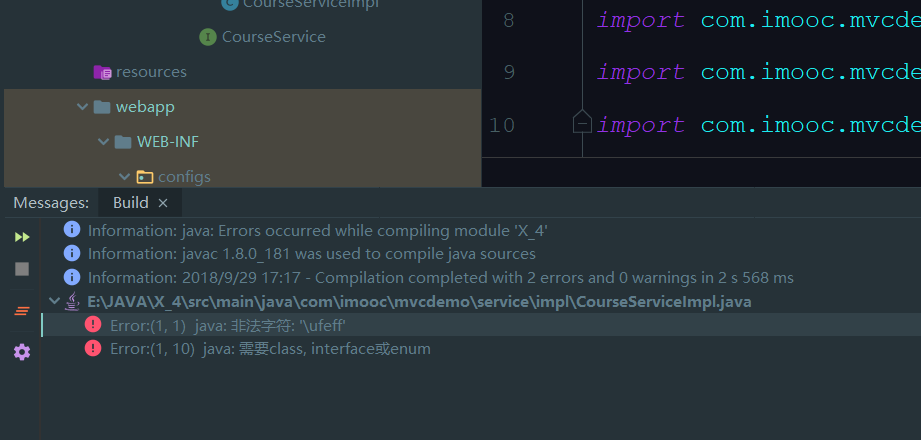Collapse the CourseServiceImpl.java error group

tap(54, 301)
